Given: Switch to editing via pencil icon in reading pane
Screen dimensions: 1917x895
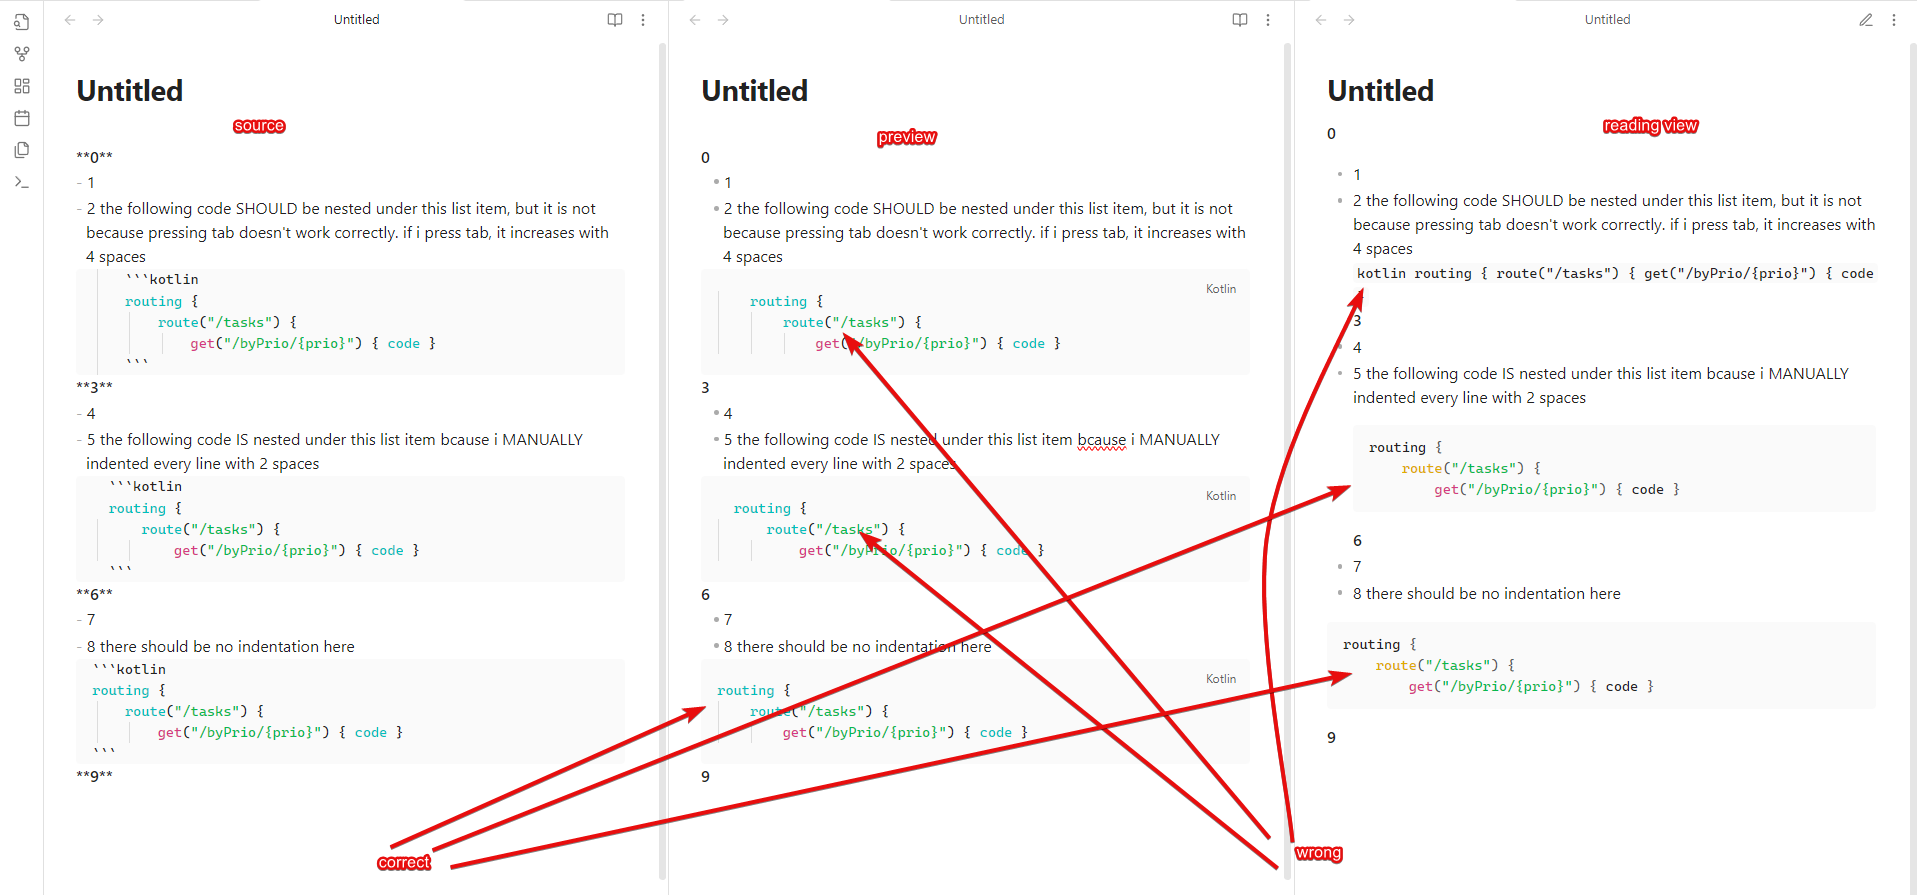Looking at the screenshot, I should [1866, 19].
